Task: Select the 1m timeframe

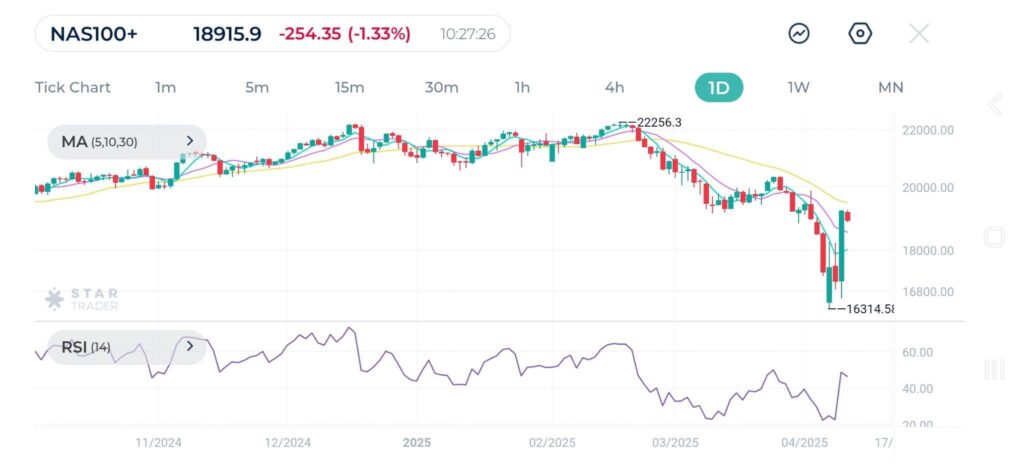Action: coord(166,87)
